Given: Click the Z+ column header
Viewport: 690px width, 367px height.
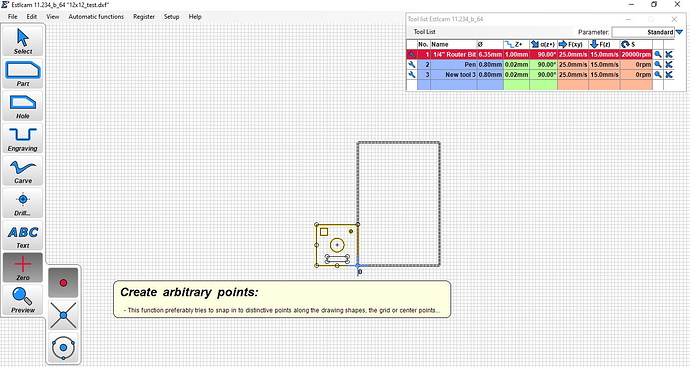Looking at the screenshot, I should tap(516, 44).
